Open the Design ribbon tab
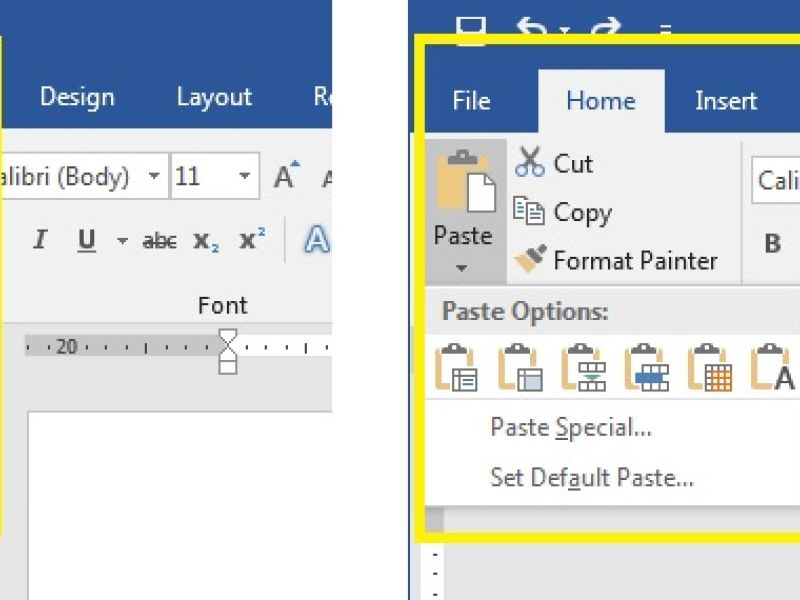This screenshot has height=600, width=800. coord(77,97)
